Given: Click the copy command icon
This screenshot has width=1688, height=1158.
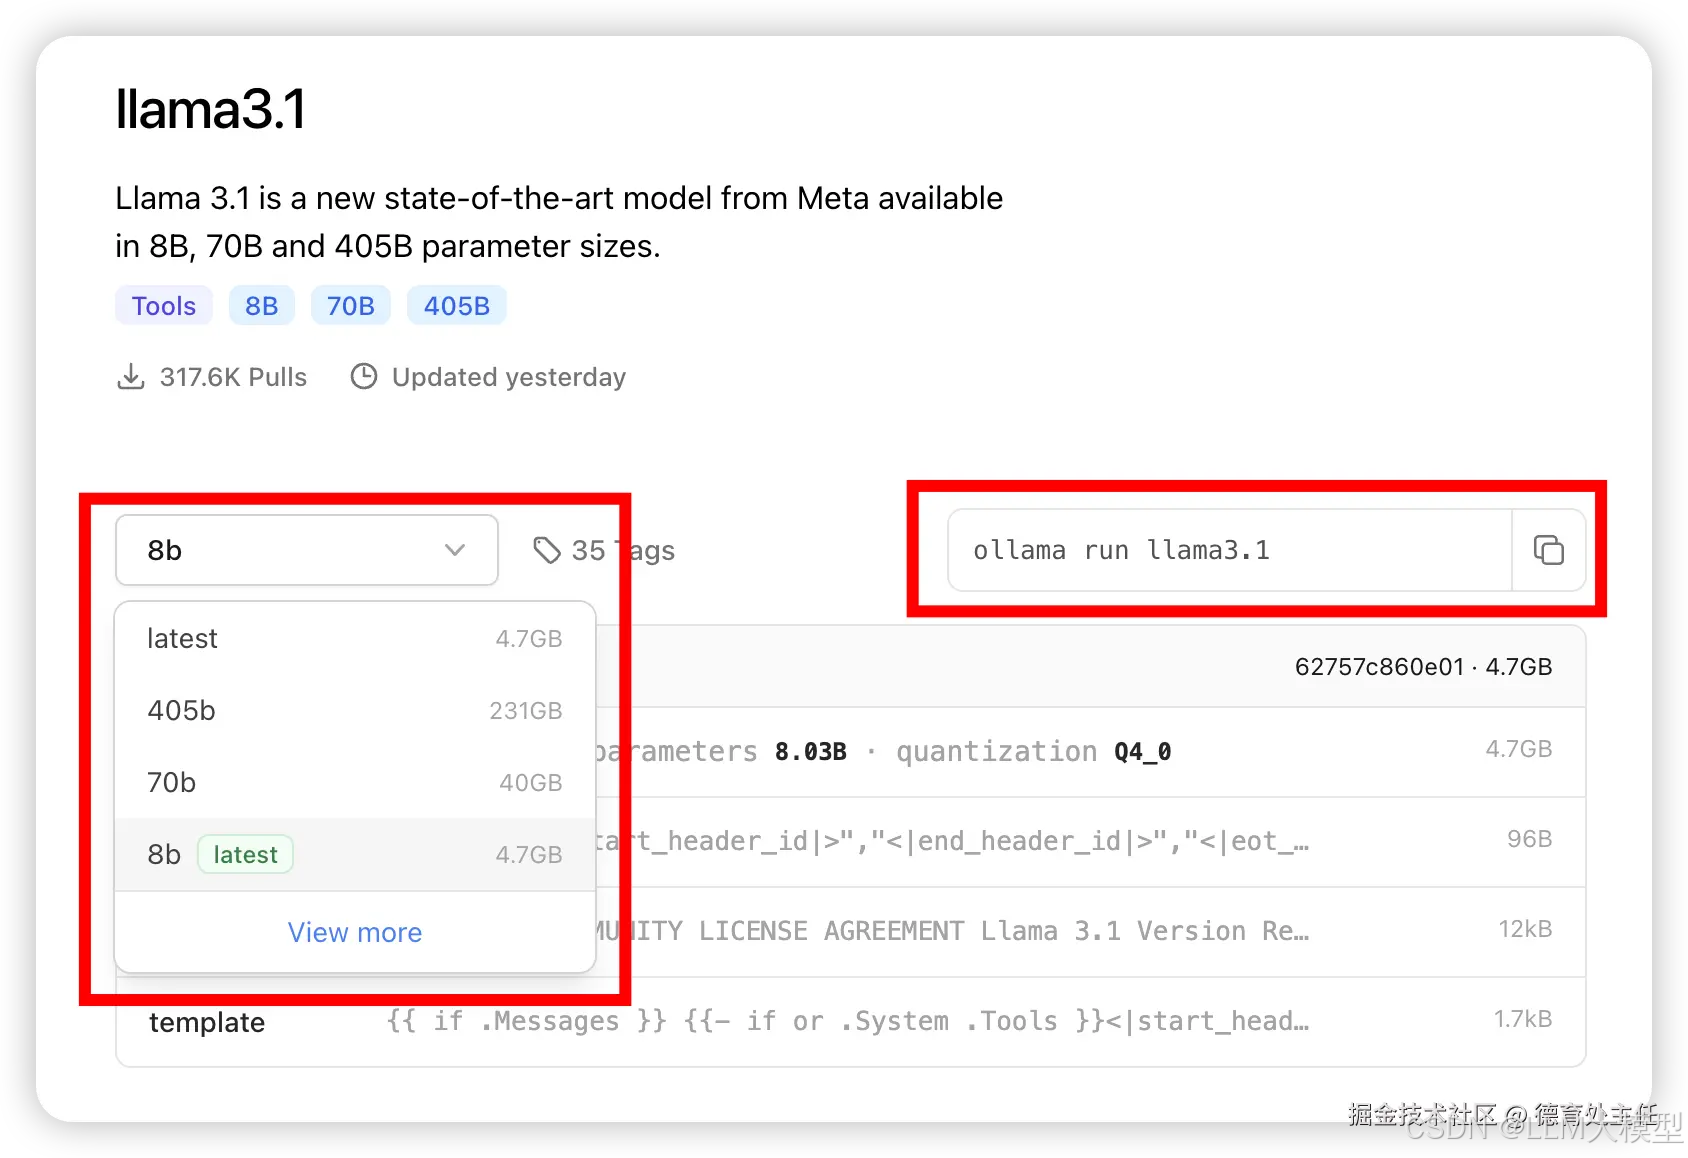Looking at the screenshot, I should (1548, 550).
